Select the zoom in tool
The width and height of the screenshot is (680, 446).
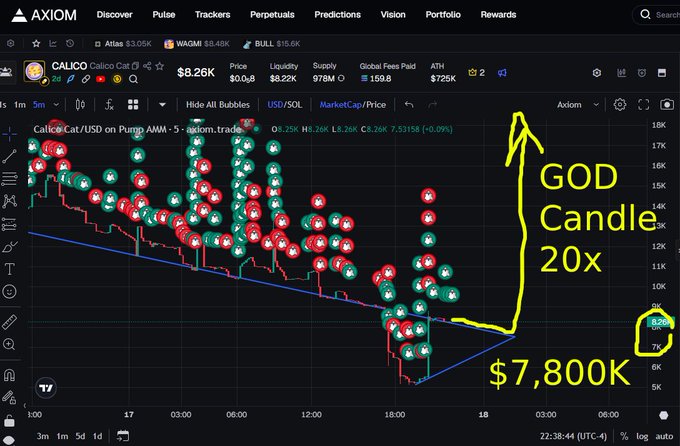pyautogui.click(x=10, y=344)
